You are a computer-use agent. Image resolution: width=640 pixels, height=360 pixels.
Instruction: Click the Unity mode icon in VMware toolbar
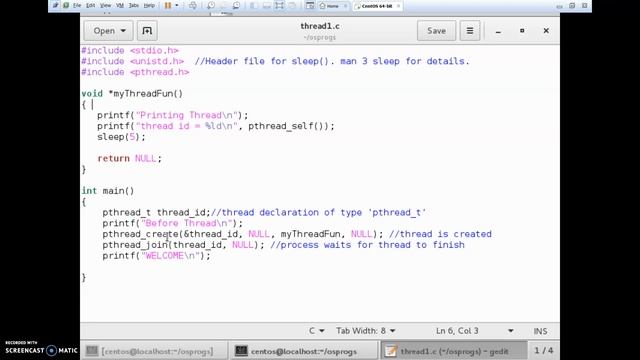click(x=292, y=6)
